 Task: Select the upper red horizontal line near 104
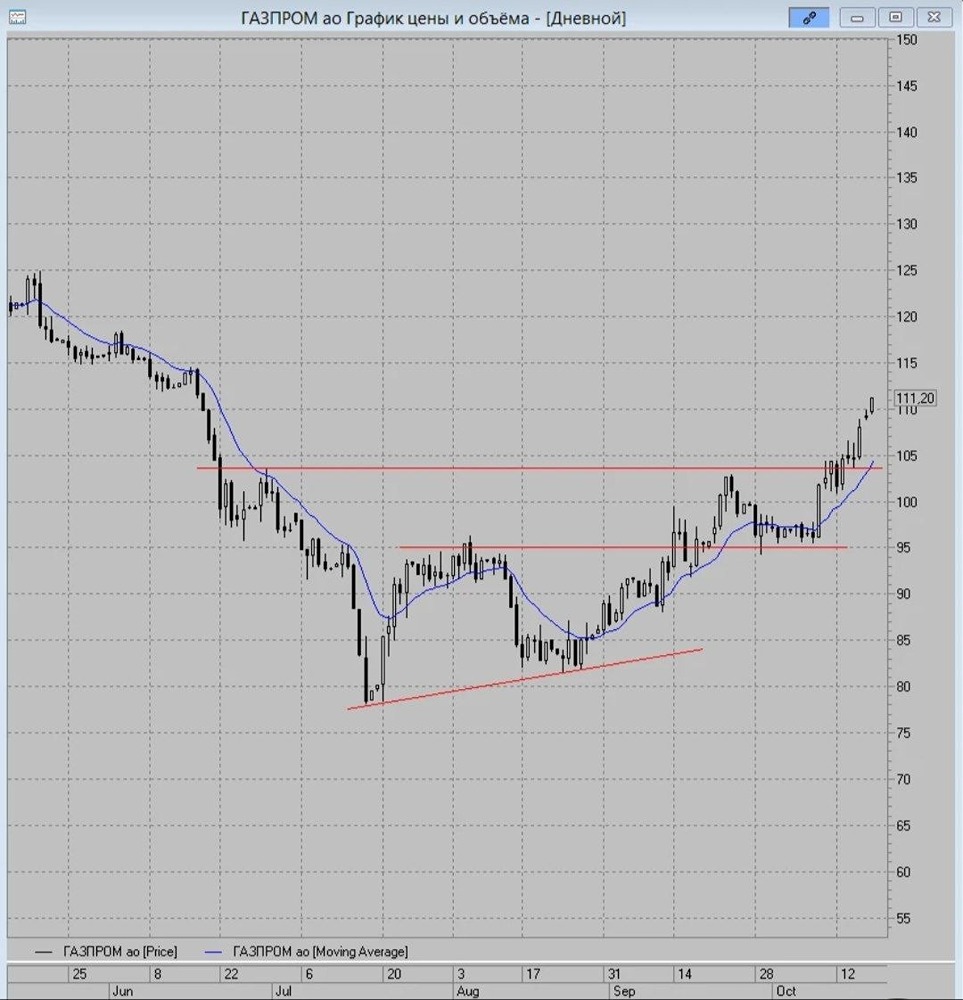(x=540, y=468)
